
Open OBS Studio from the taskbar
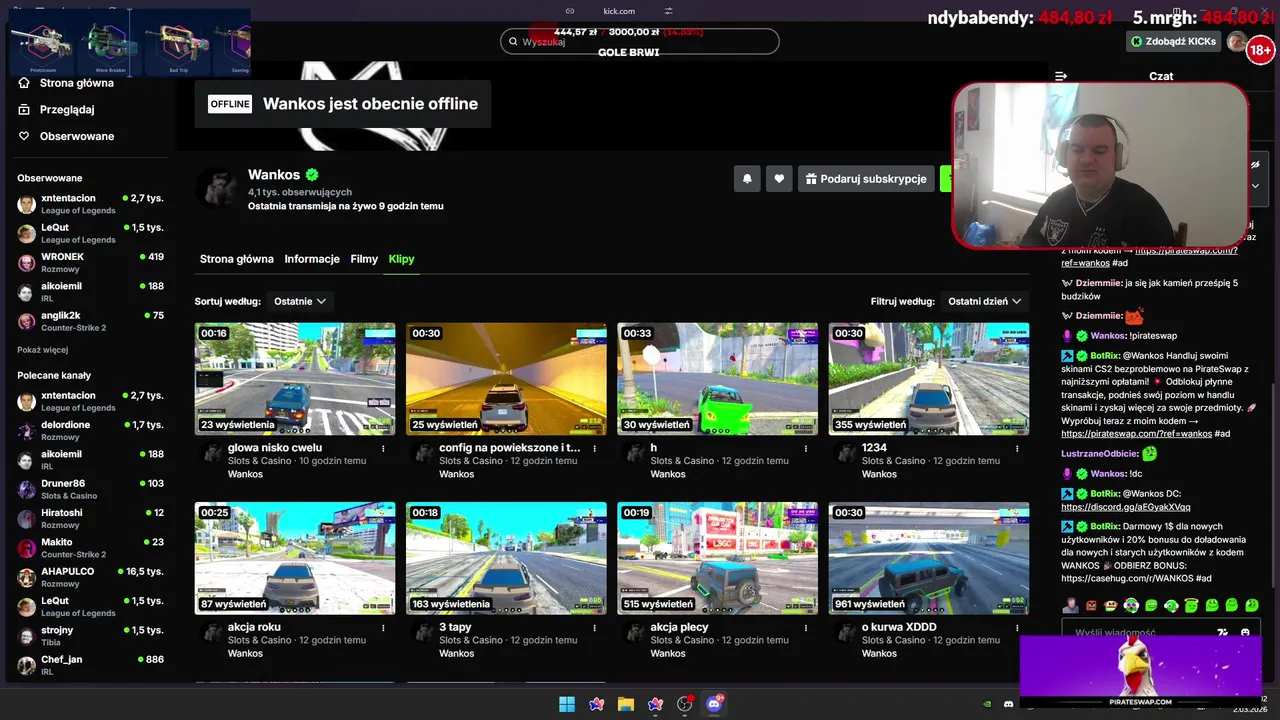click(x=685, y=704)
